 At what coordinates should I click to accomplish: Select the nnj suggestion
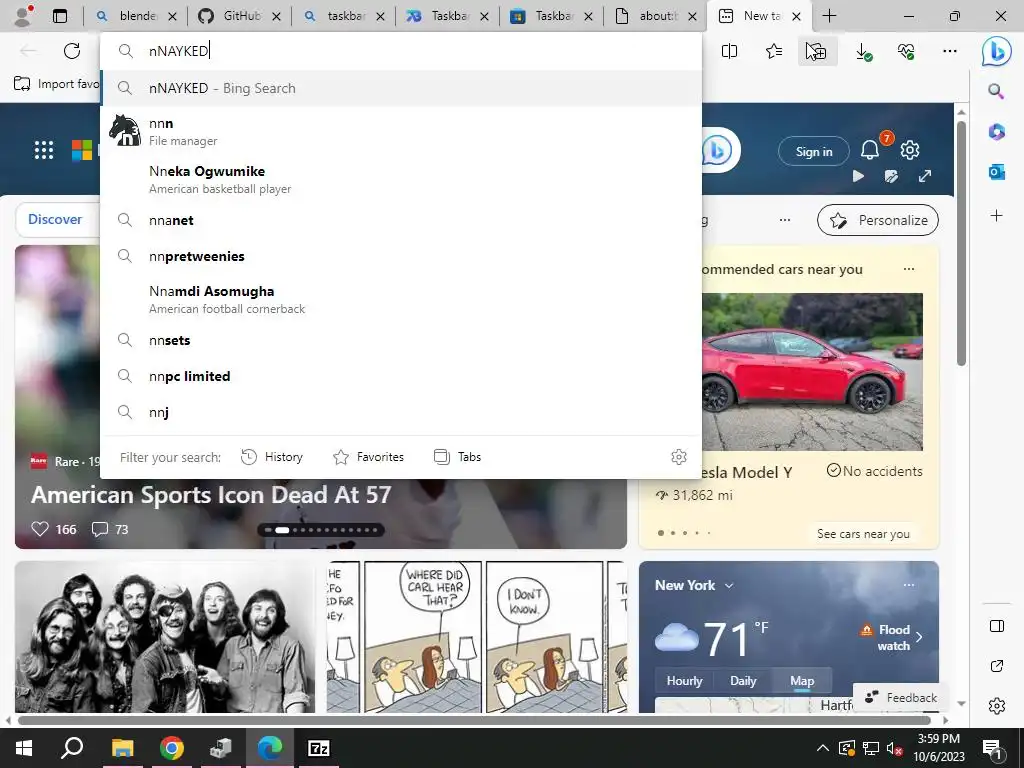pyautogui.click(x=402, y=412)
